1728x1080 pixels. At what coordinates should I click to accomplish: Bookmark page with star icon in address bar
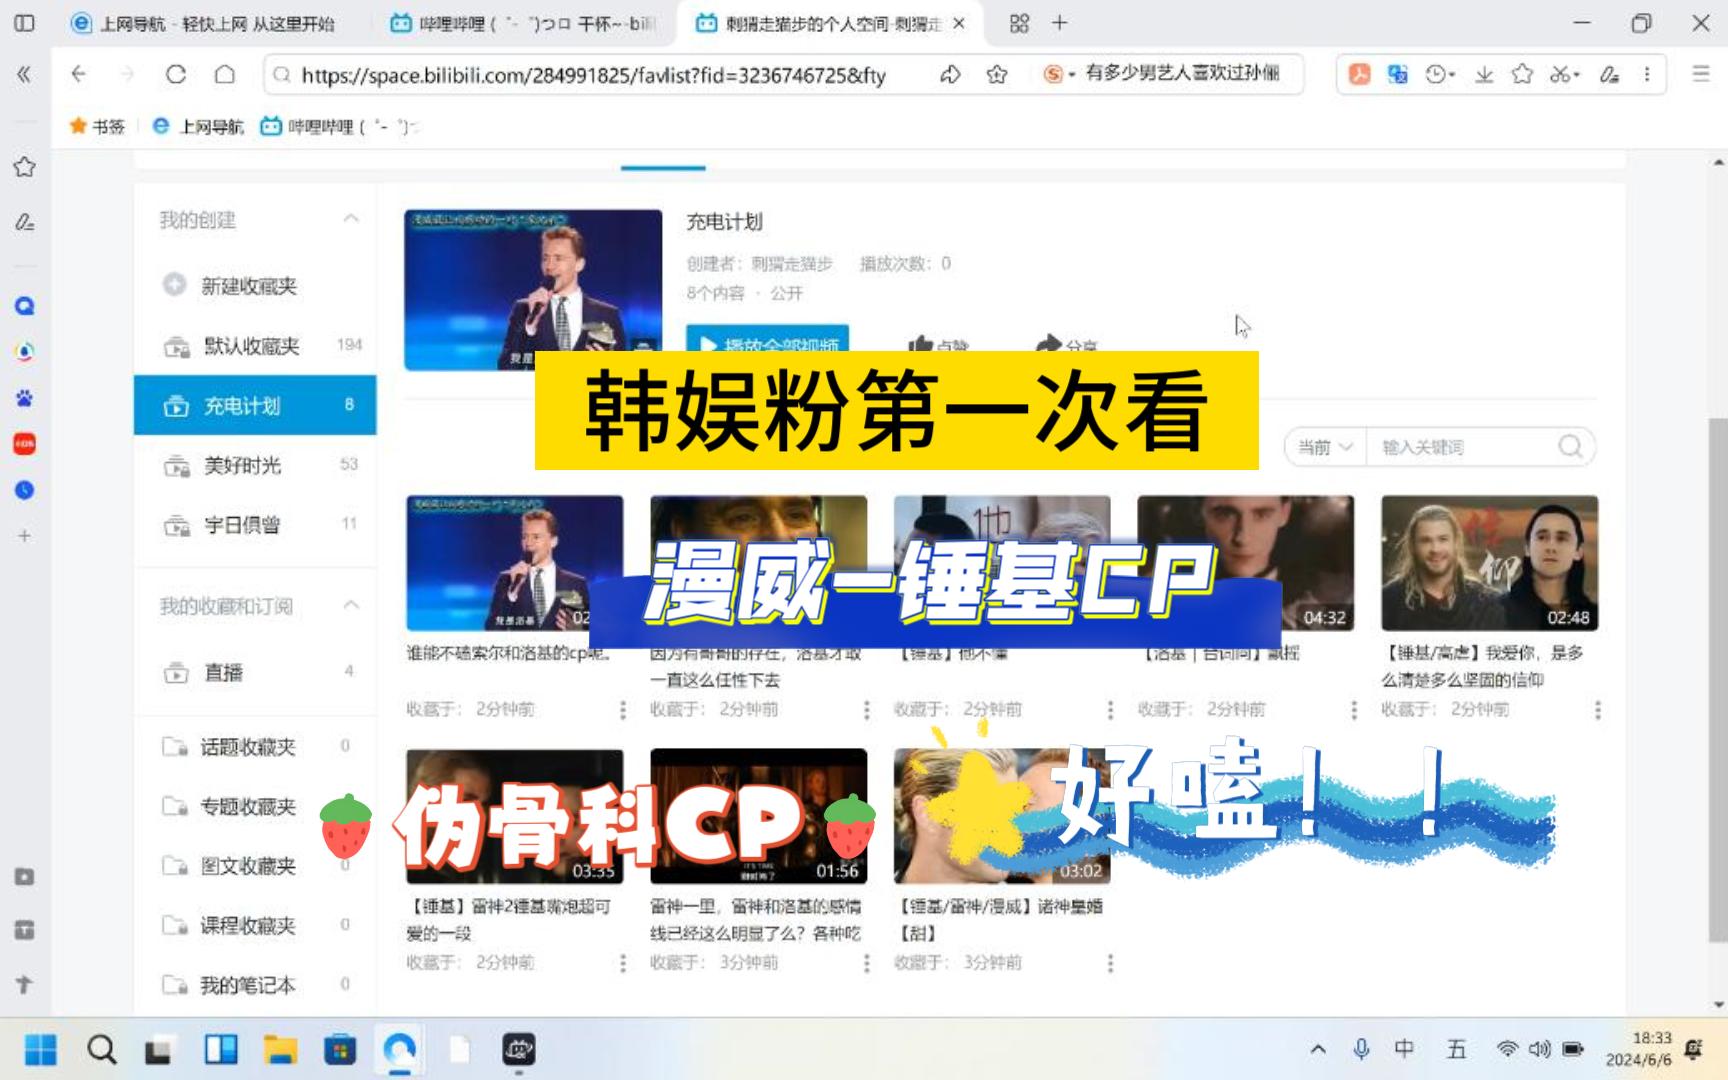coord(997,74)
